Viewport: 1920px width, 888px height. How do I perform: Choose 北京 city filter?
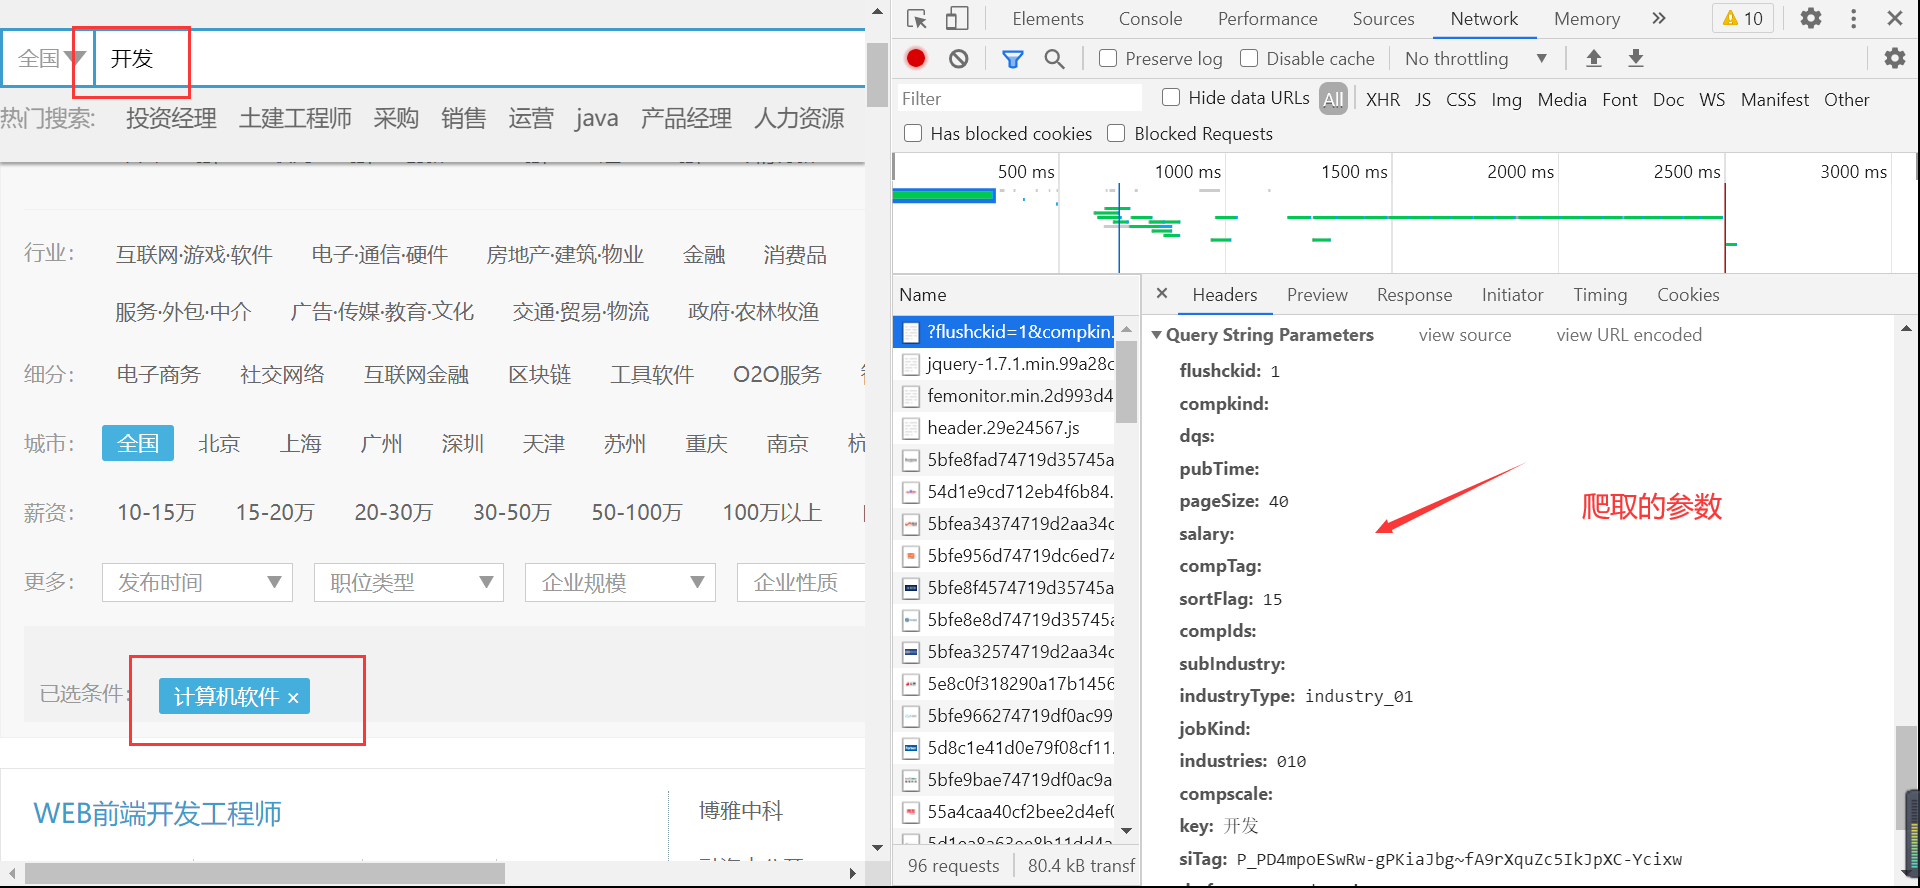[x=219, y=443]
